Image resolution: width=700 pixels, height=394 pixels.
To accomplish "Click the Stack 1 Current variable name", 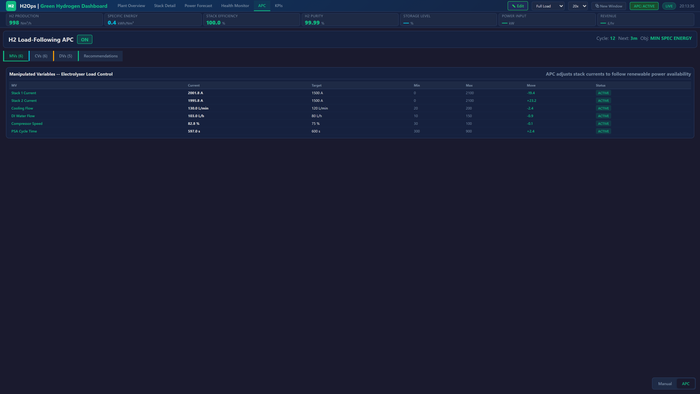I will (x=24, y=93).
